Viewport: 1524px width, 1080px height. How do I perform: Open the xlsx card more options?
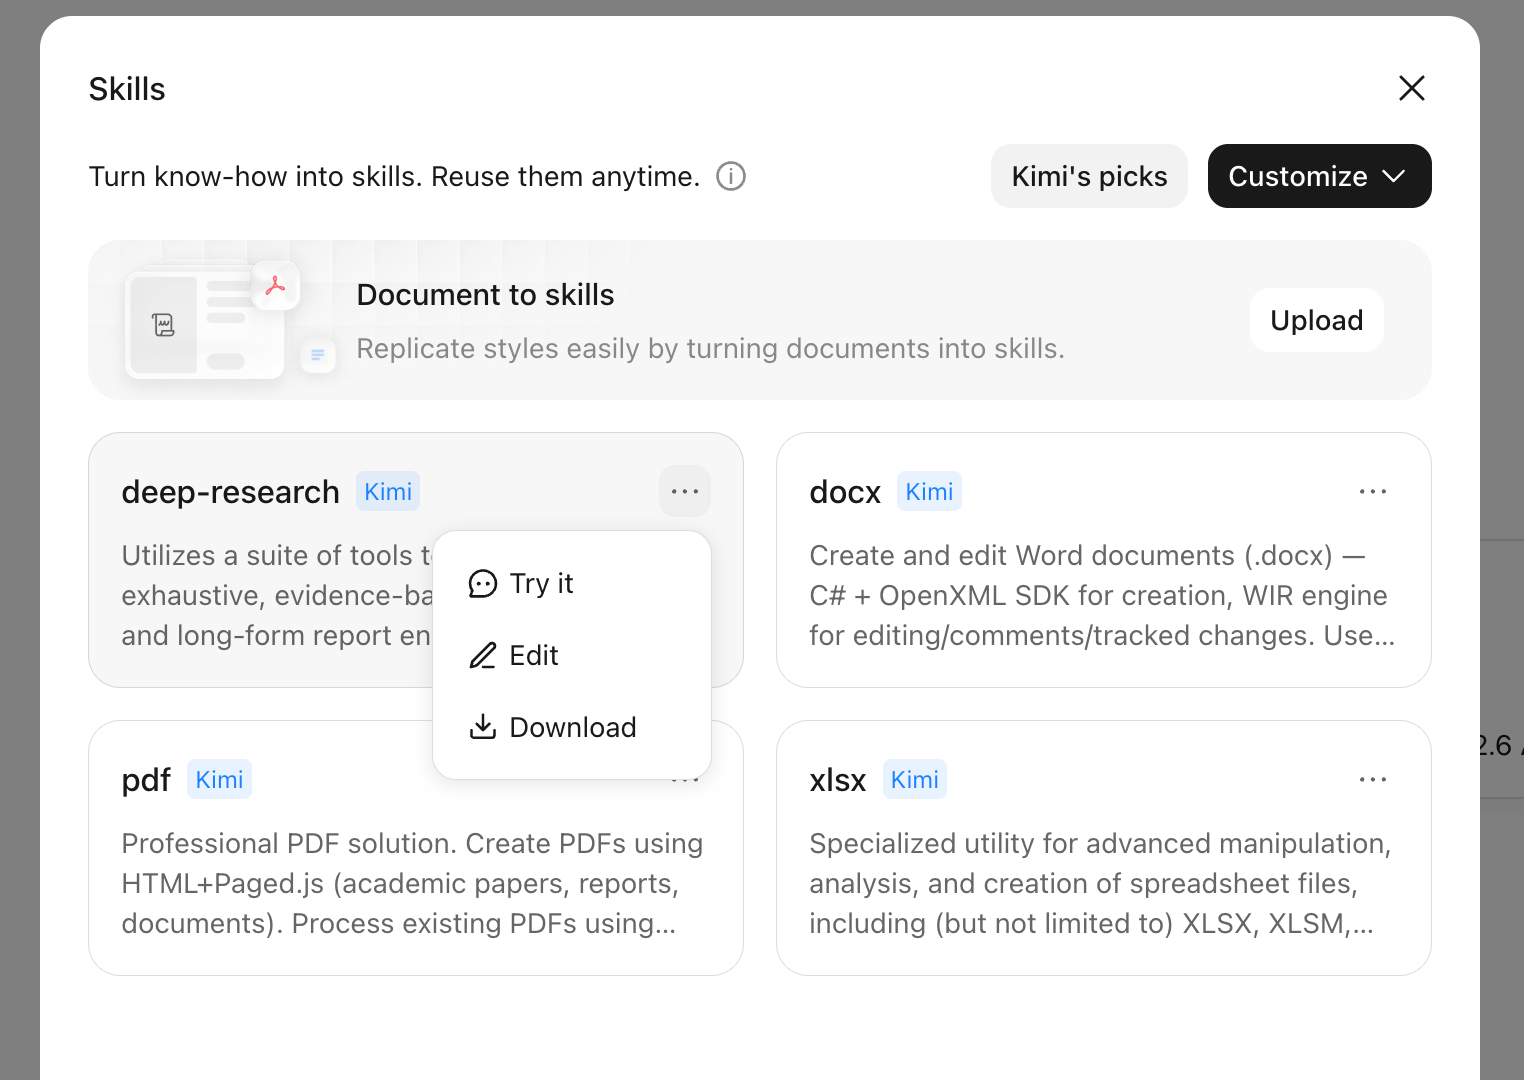click(x=1373, y=779)
